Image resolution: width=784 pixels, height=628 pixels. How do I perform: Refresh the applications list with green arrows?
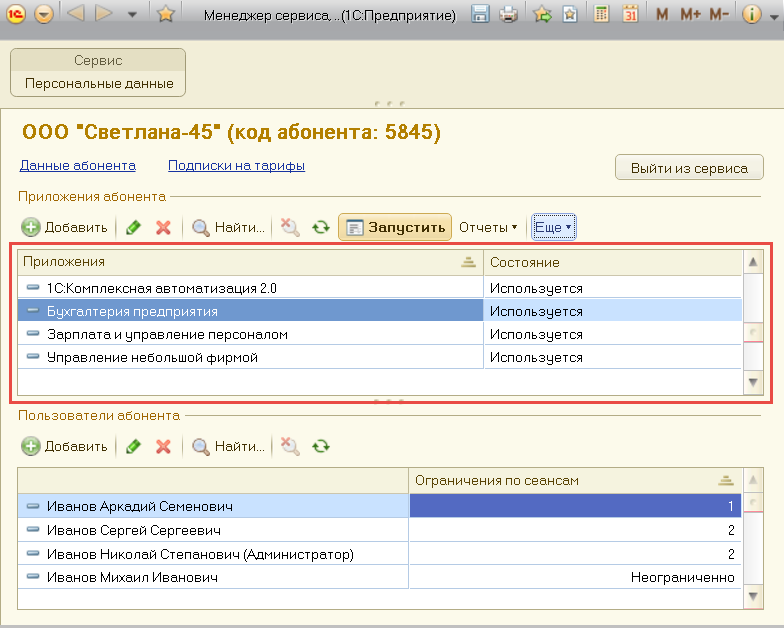click(x=320, y=228)
